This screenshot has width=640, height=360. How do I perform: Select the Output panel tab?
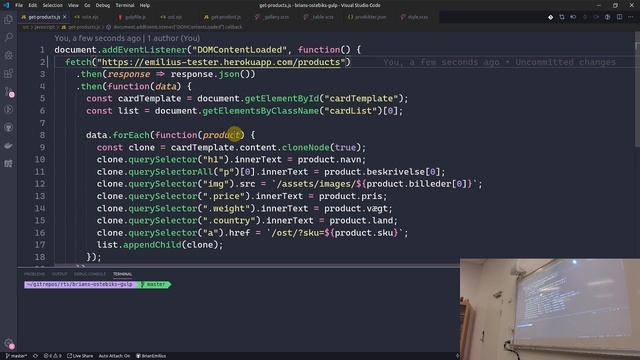tap(60, 274)
